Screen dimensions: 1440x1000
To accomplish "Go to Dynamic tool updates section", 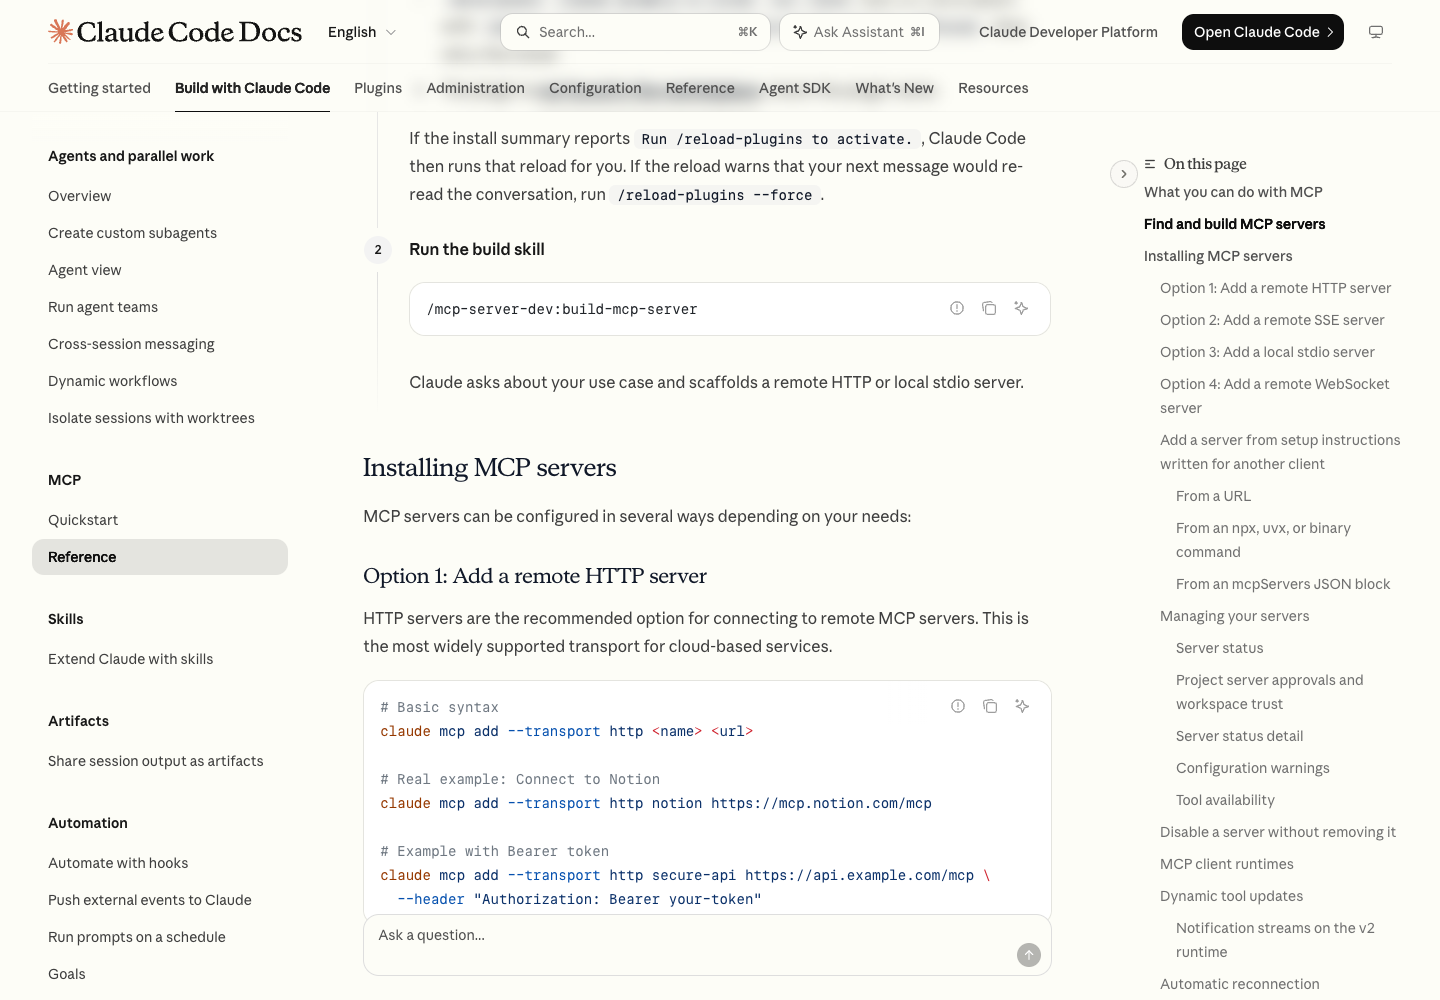I will coord(1231,896).
